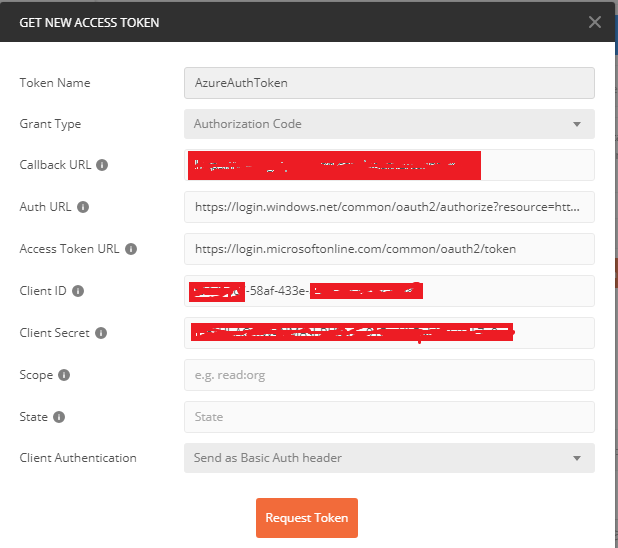Click info icon beside Scope label
This screenshot has height=548, width=618.
(x=64, y=375)
